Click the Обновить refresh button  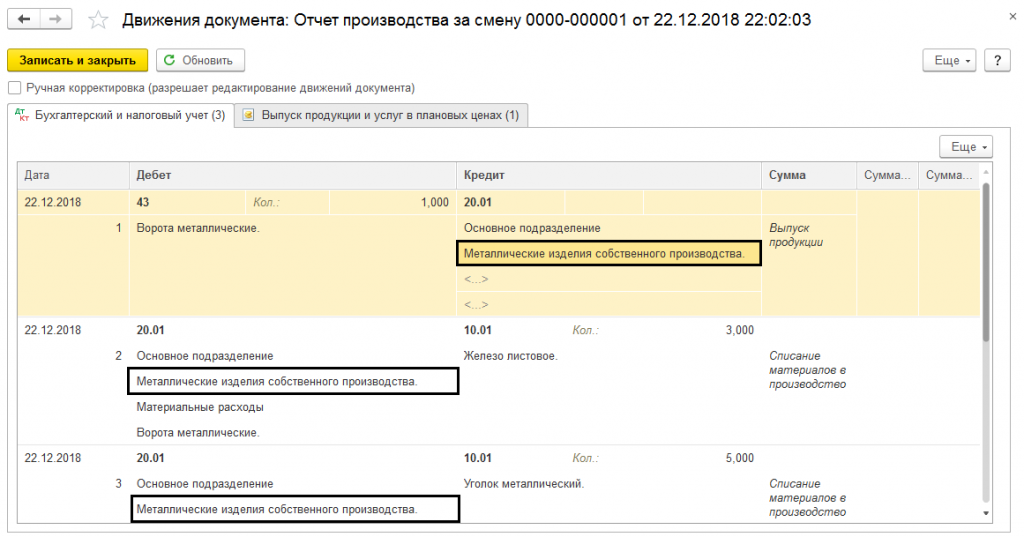(x=199, y=61)
